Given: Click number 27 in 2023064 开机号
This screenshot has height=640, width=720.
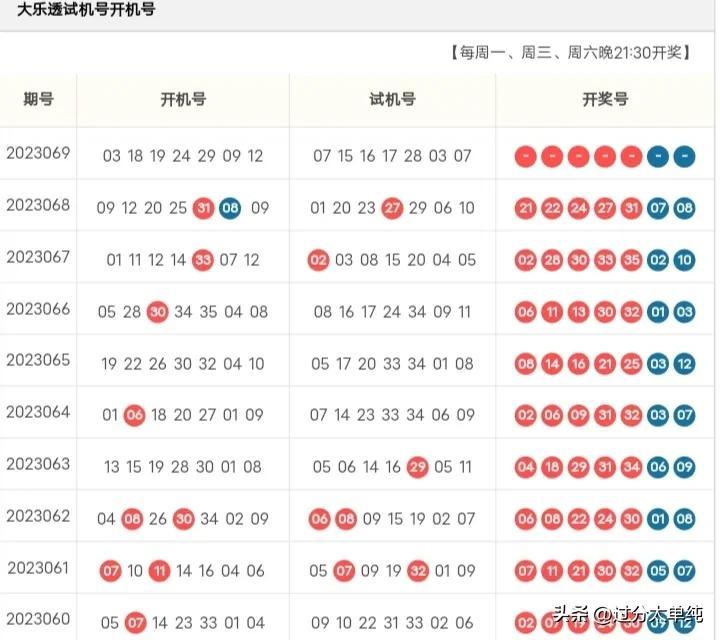Looking at the screenshot, I should click(x=207, y=415).
